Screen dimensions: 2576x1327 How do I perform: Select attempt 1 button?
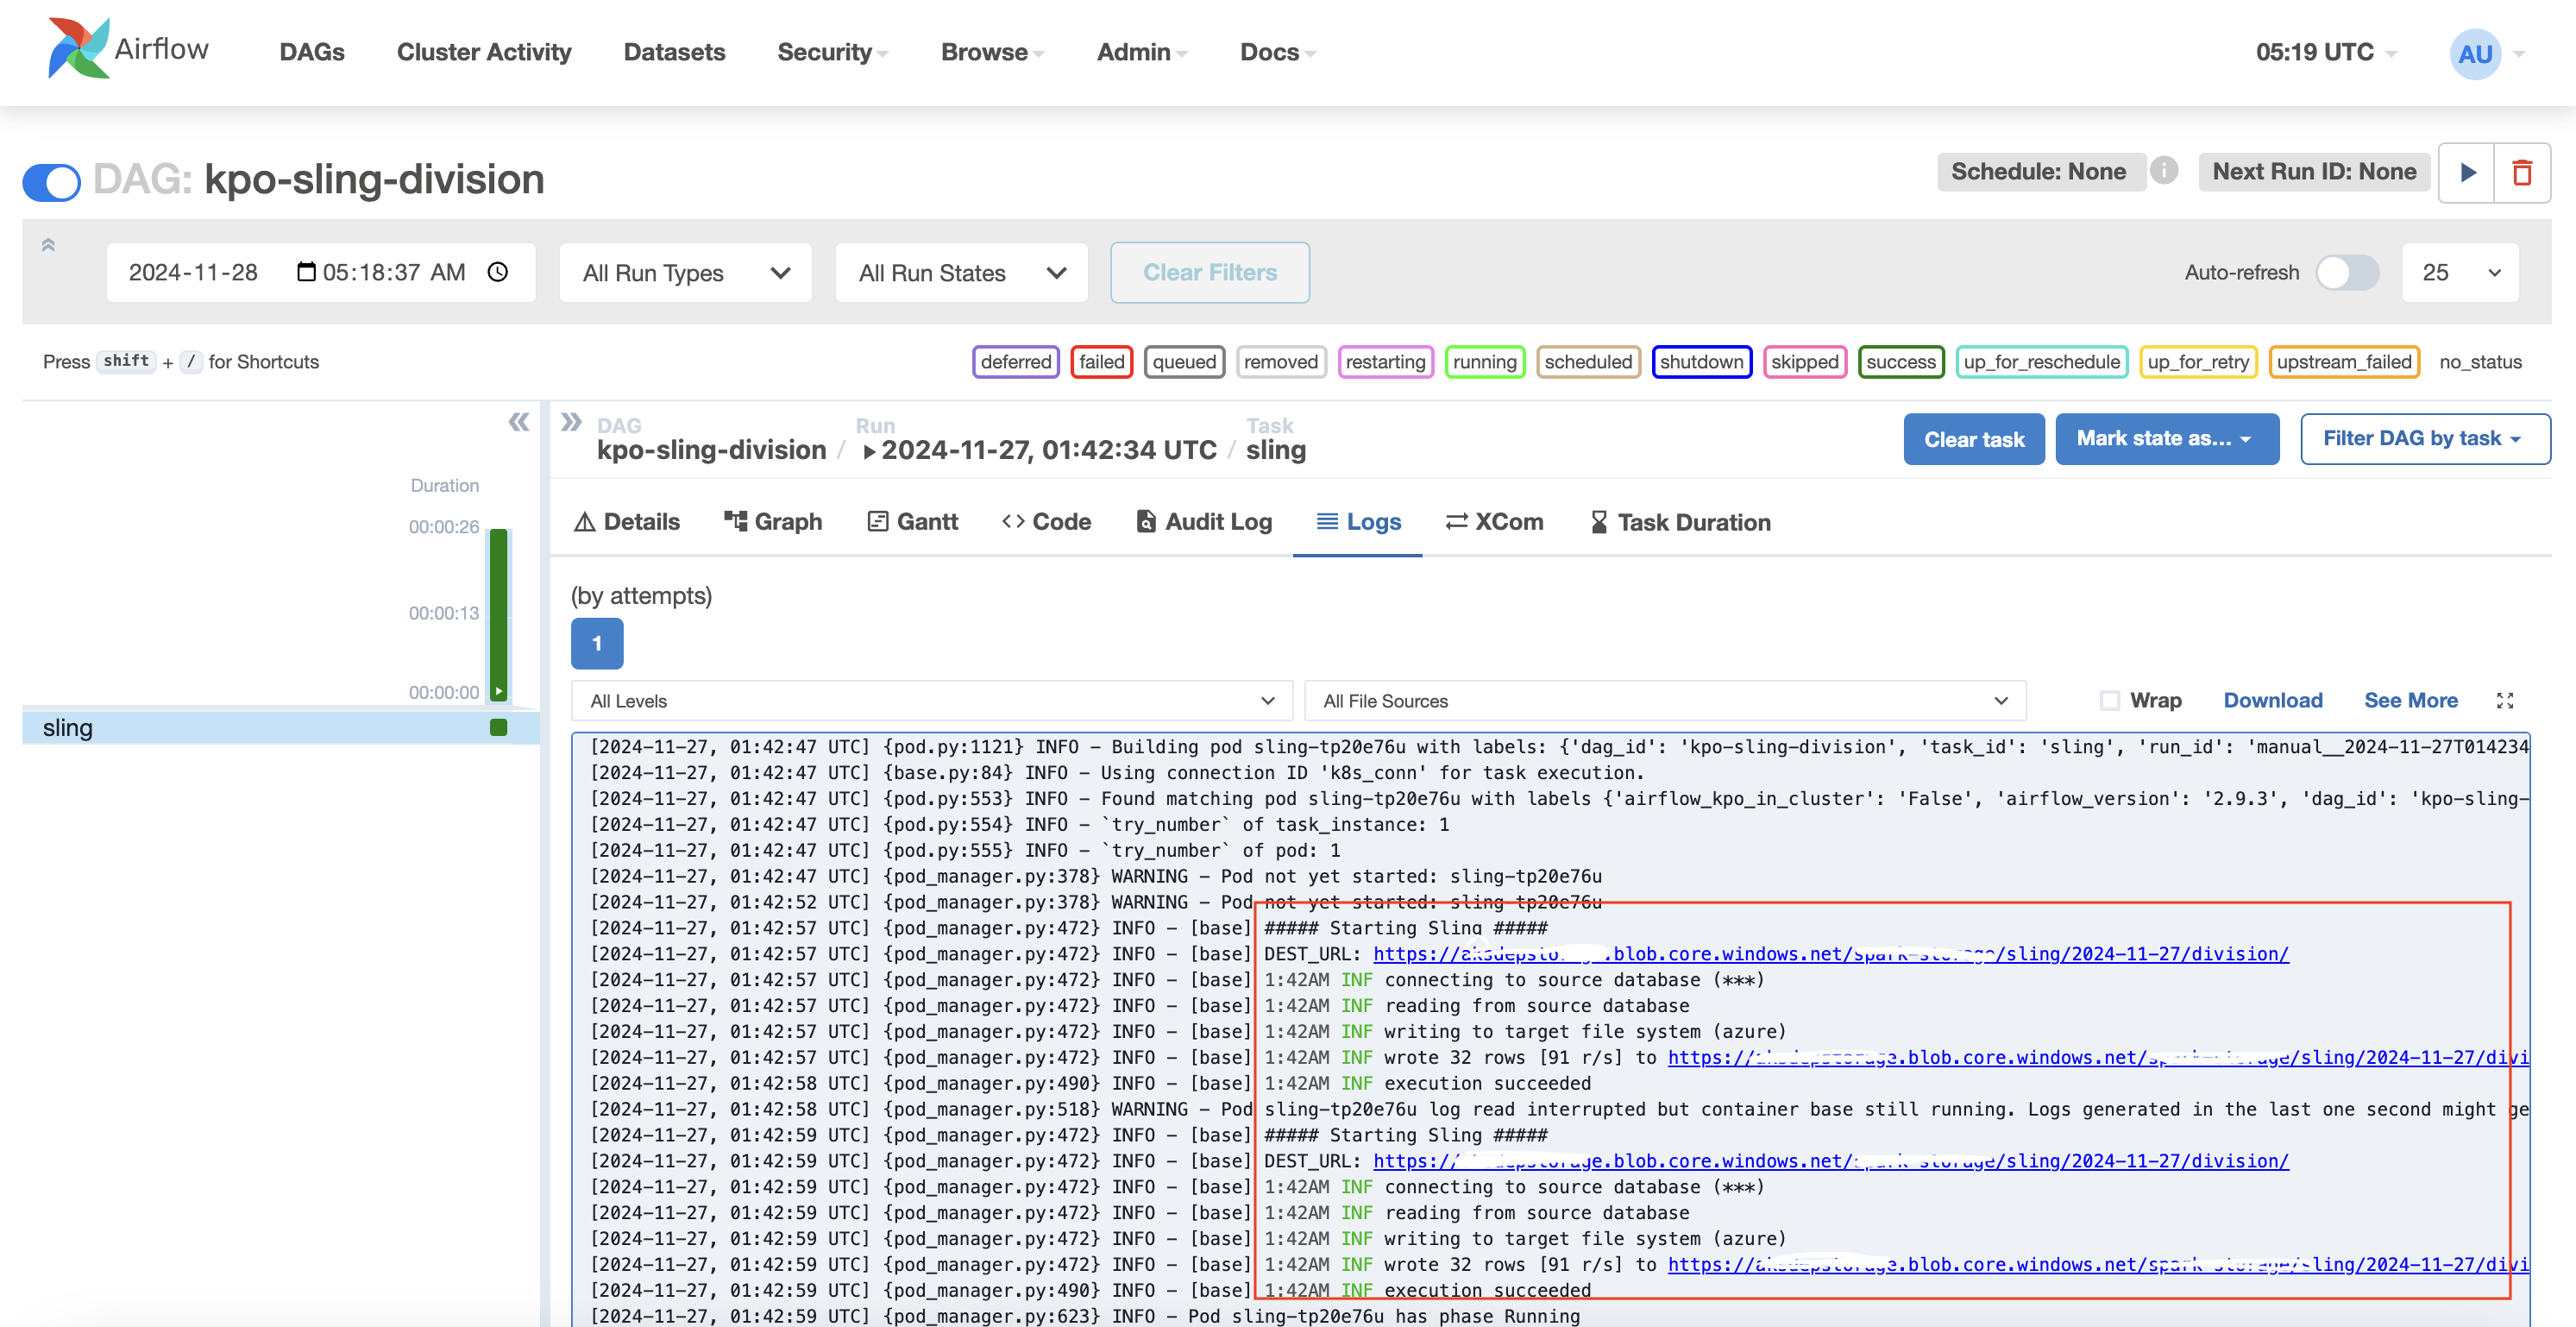pos(597,643)
